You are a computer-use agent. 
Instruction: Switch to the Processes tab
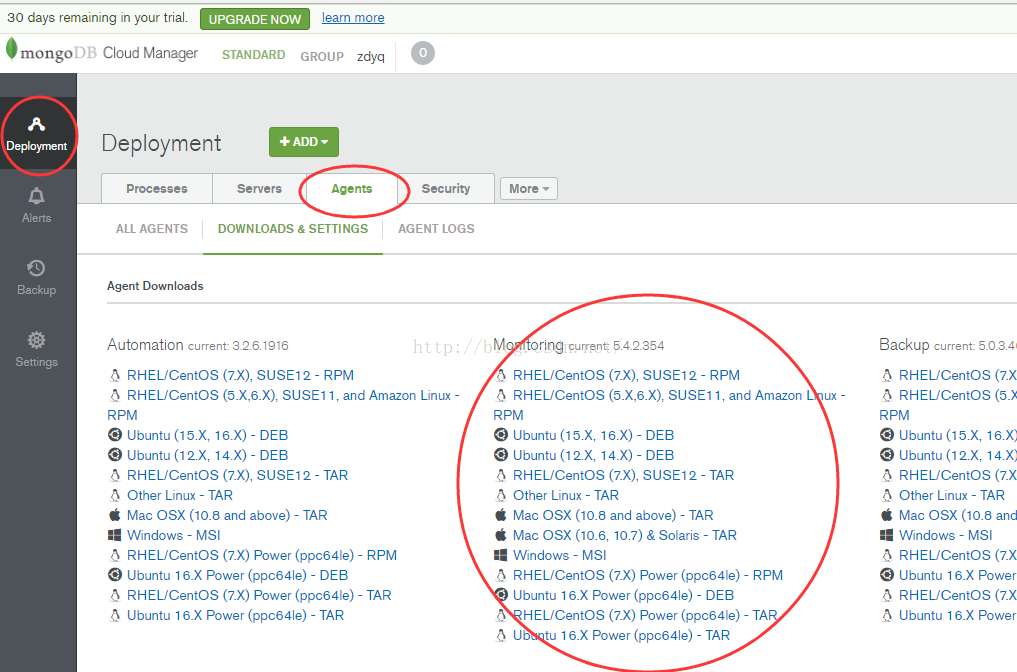pyautogui.click(x=157, y=189)
